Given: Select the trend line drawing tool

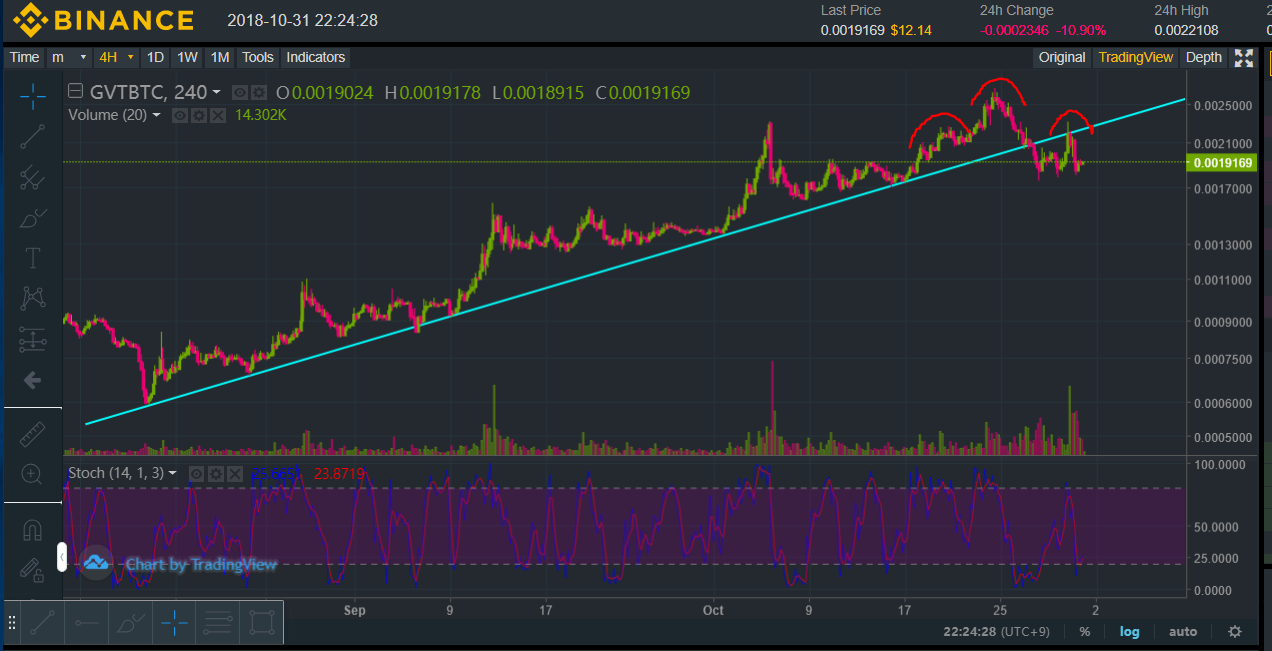Looking at the screenshot, I should (x=32, y=137).
